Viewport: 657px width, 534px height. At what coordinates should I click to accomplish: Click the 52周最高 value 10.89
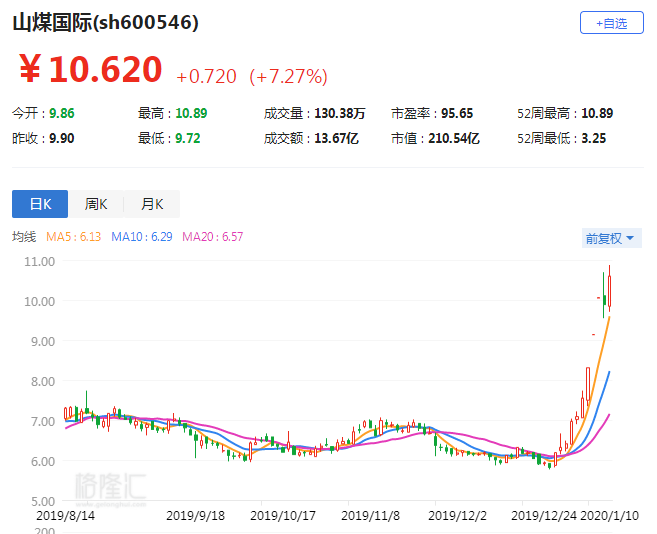597,113
